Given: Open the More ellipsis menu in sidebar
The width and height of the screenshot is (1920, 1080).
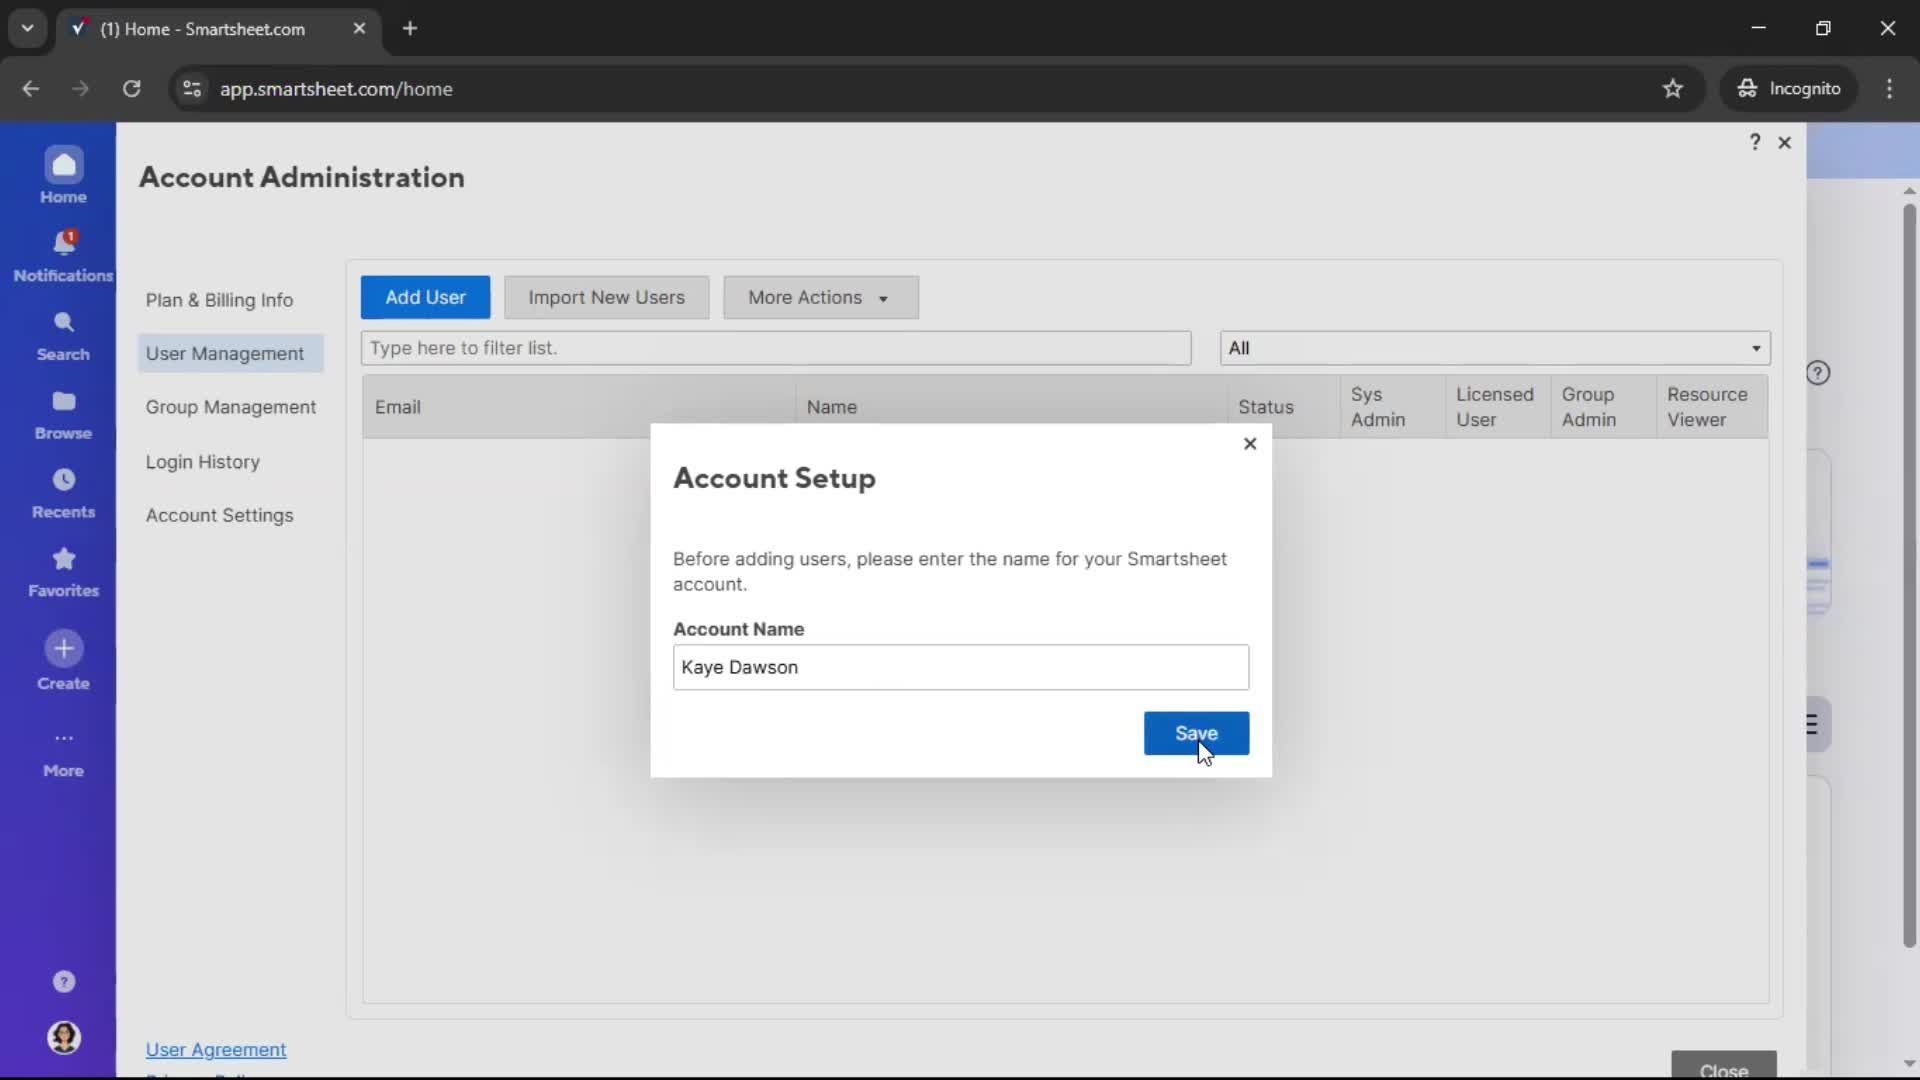Looking at the screenshot, I should click(x=63, y=739).
